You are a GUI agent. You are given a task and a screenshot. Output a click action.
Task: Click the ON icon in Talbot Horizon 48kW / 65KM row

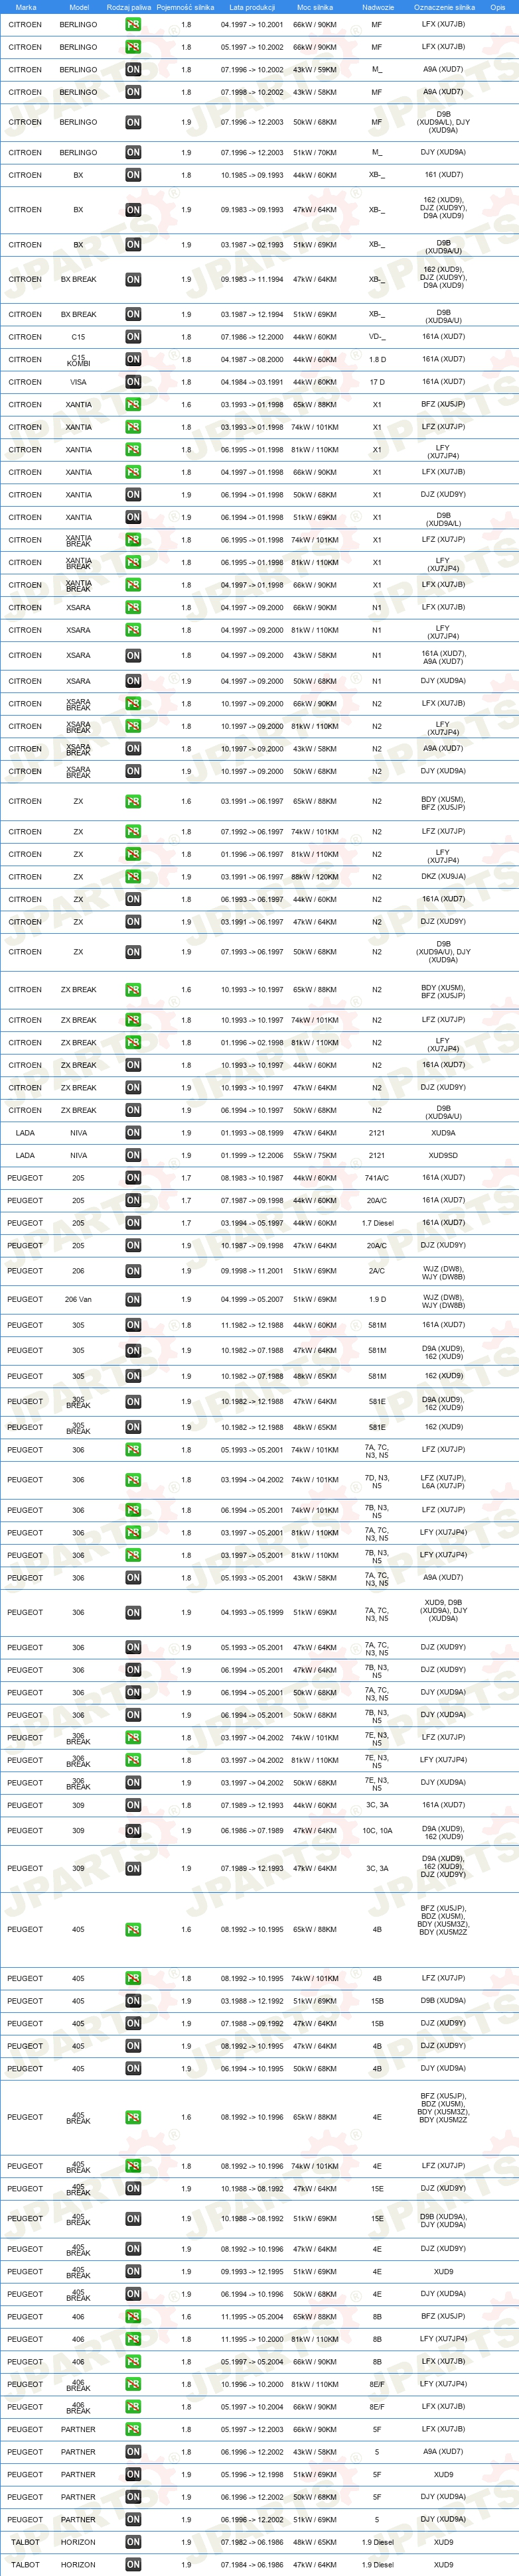click(133, 2542)
